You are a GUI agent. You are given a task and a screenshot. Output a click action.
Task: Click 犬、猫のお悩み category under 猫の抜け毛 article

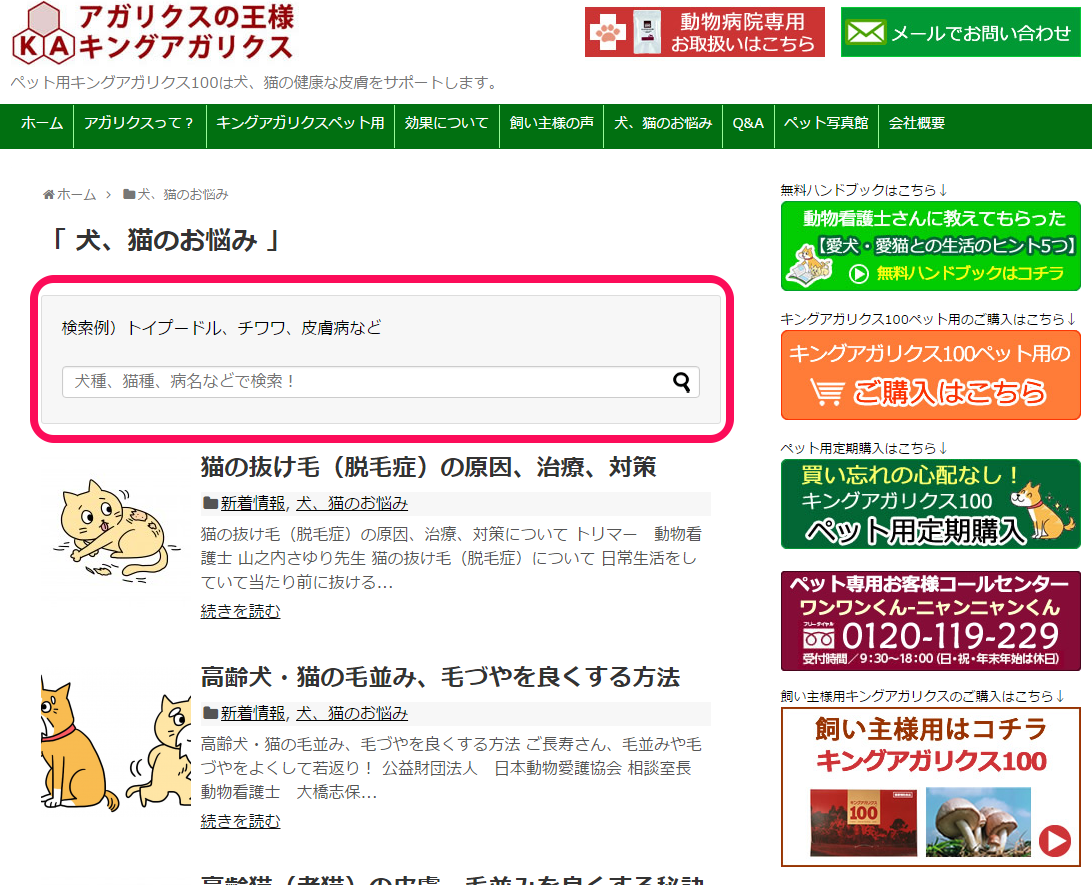tap(352, 503)
